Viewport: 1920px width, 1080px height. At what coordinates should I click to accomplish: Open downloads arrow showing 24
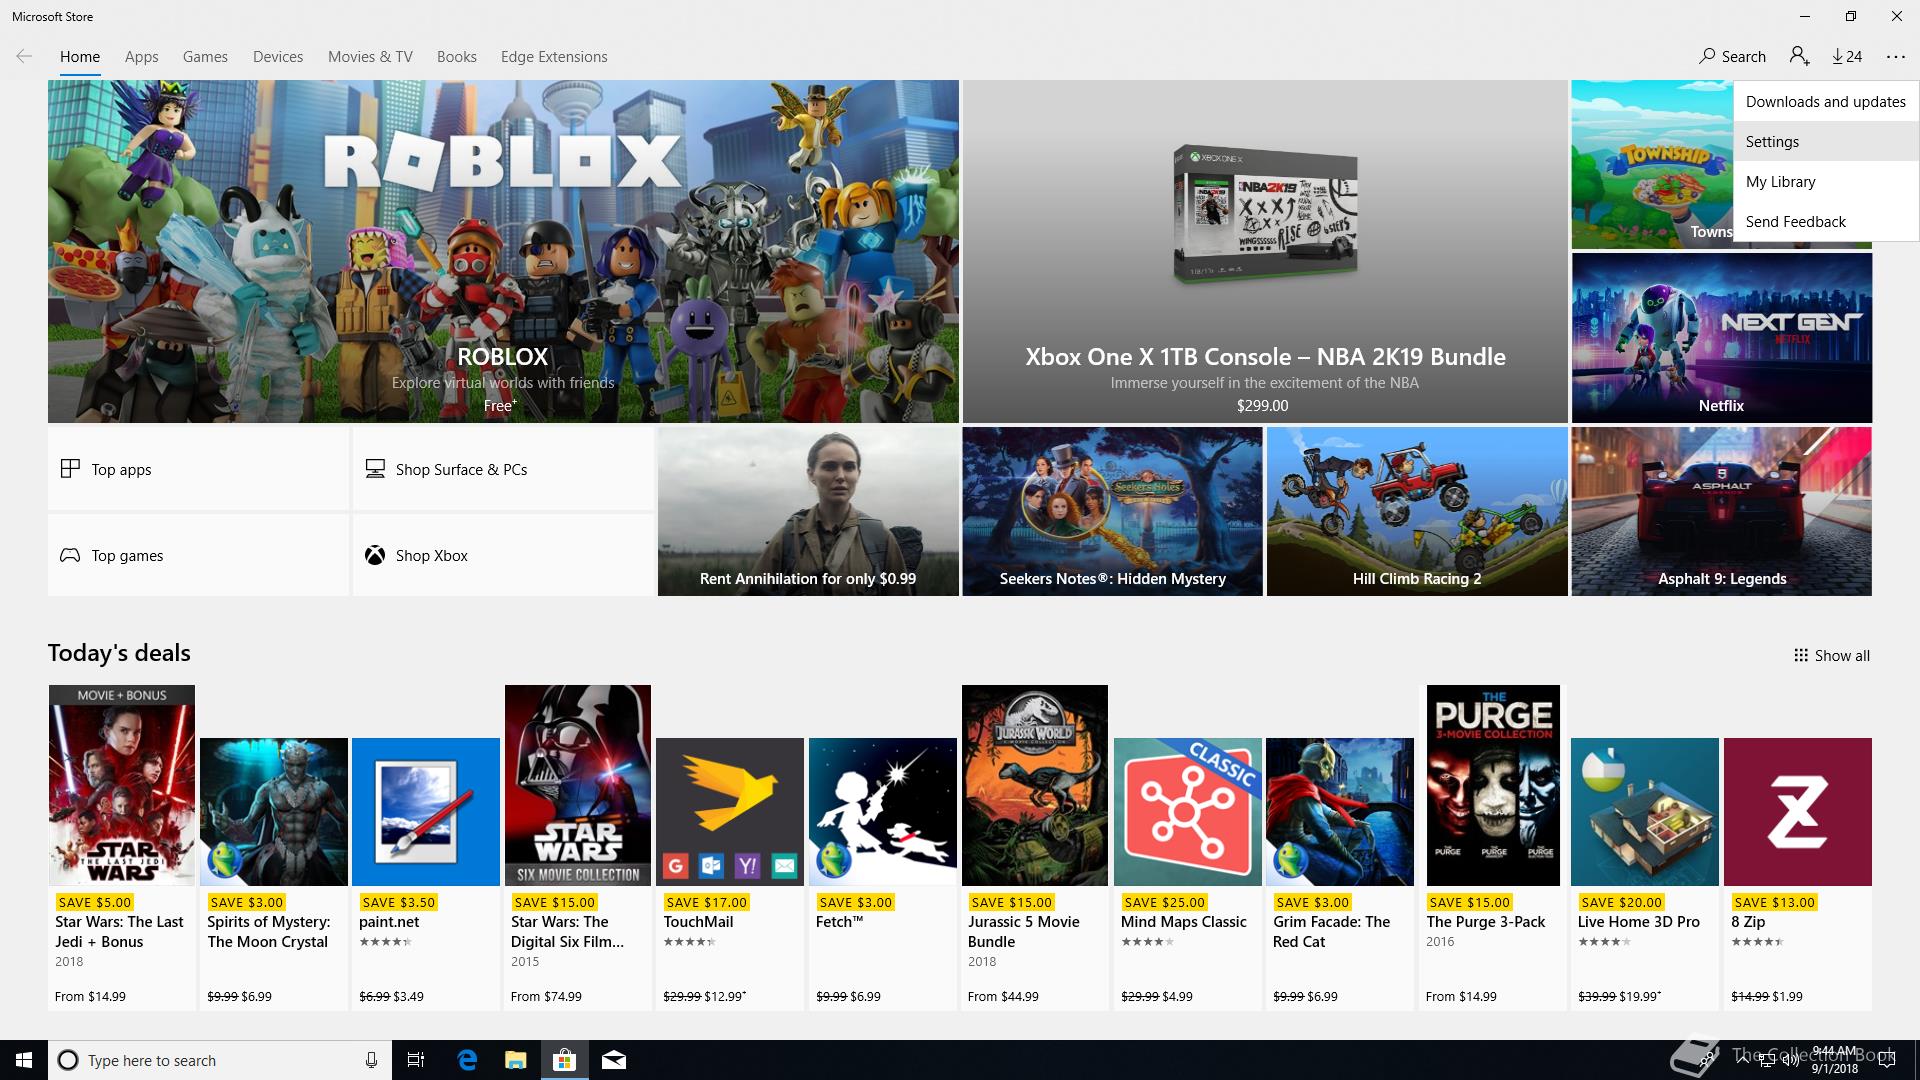(x=1847, y=57)
